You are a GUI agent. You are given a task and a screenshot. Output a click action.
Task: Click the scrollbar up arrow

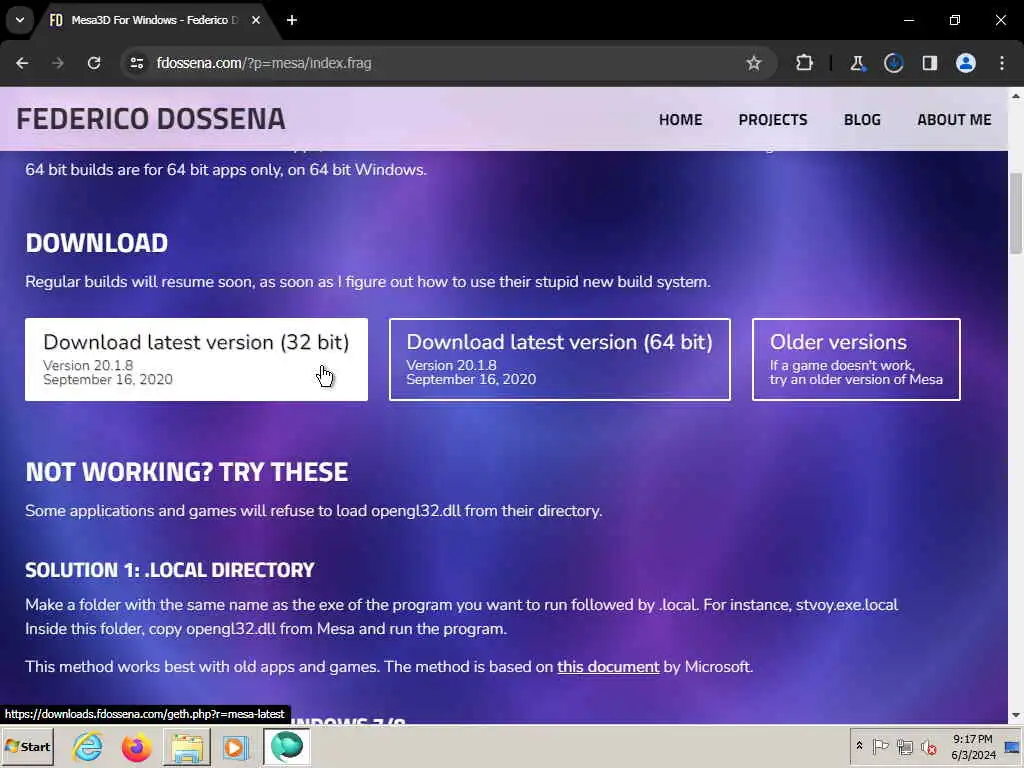1016,96
